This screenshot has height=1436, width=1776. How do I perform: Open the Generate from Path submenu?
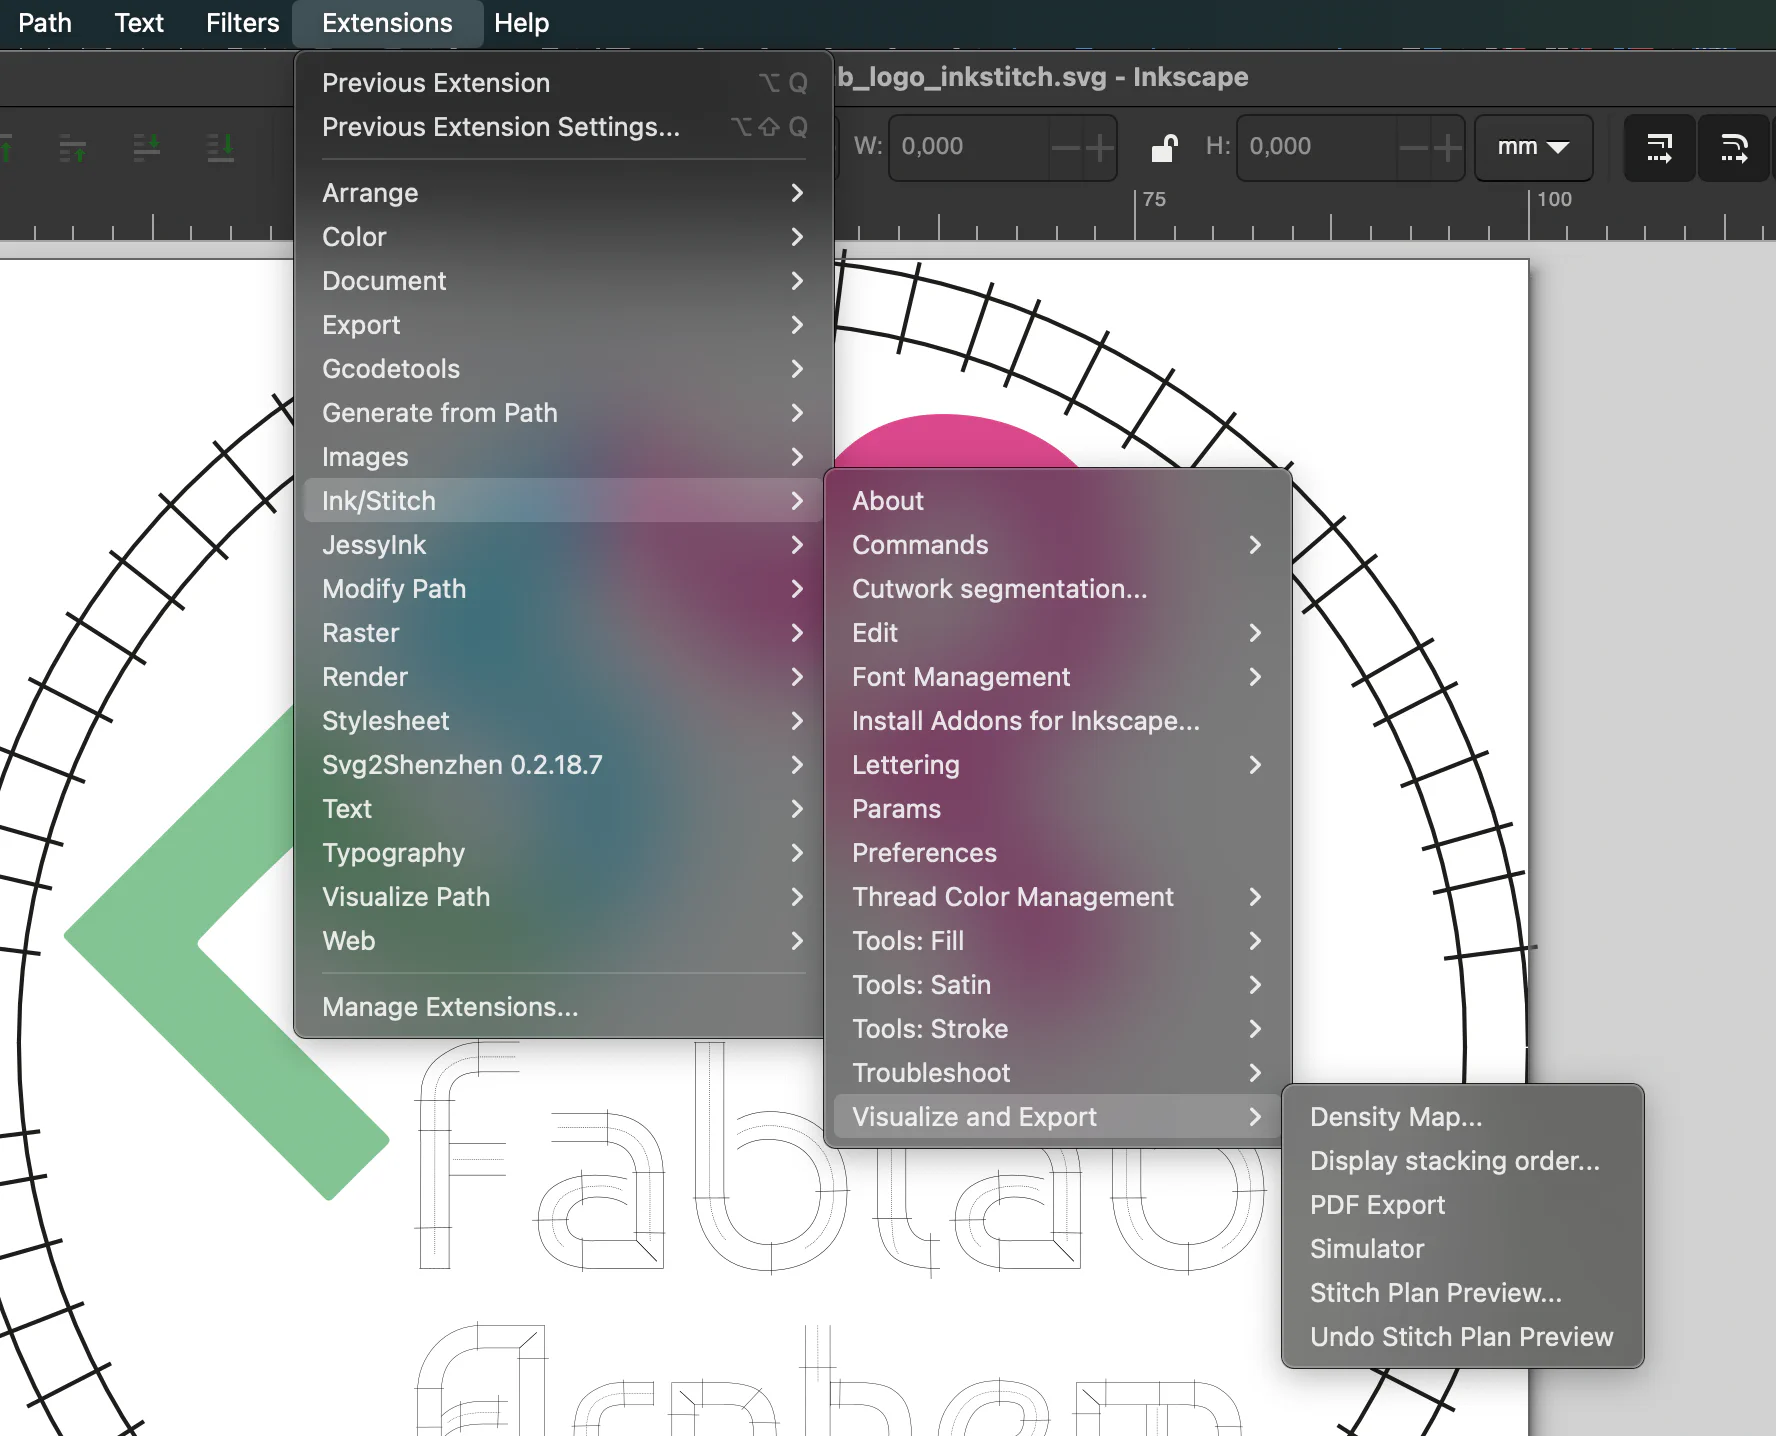pos(564,413)
